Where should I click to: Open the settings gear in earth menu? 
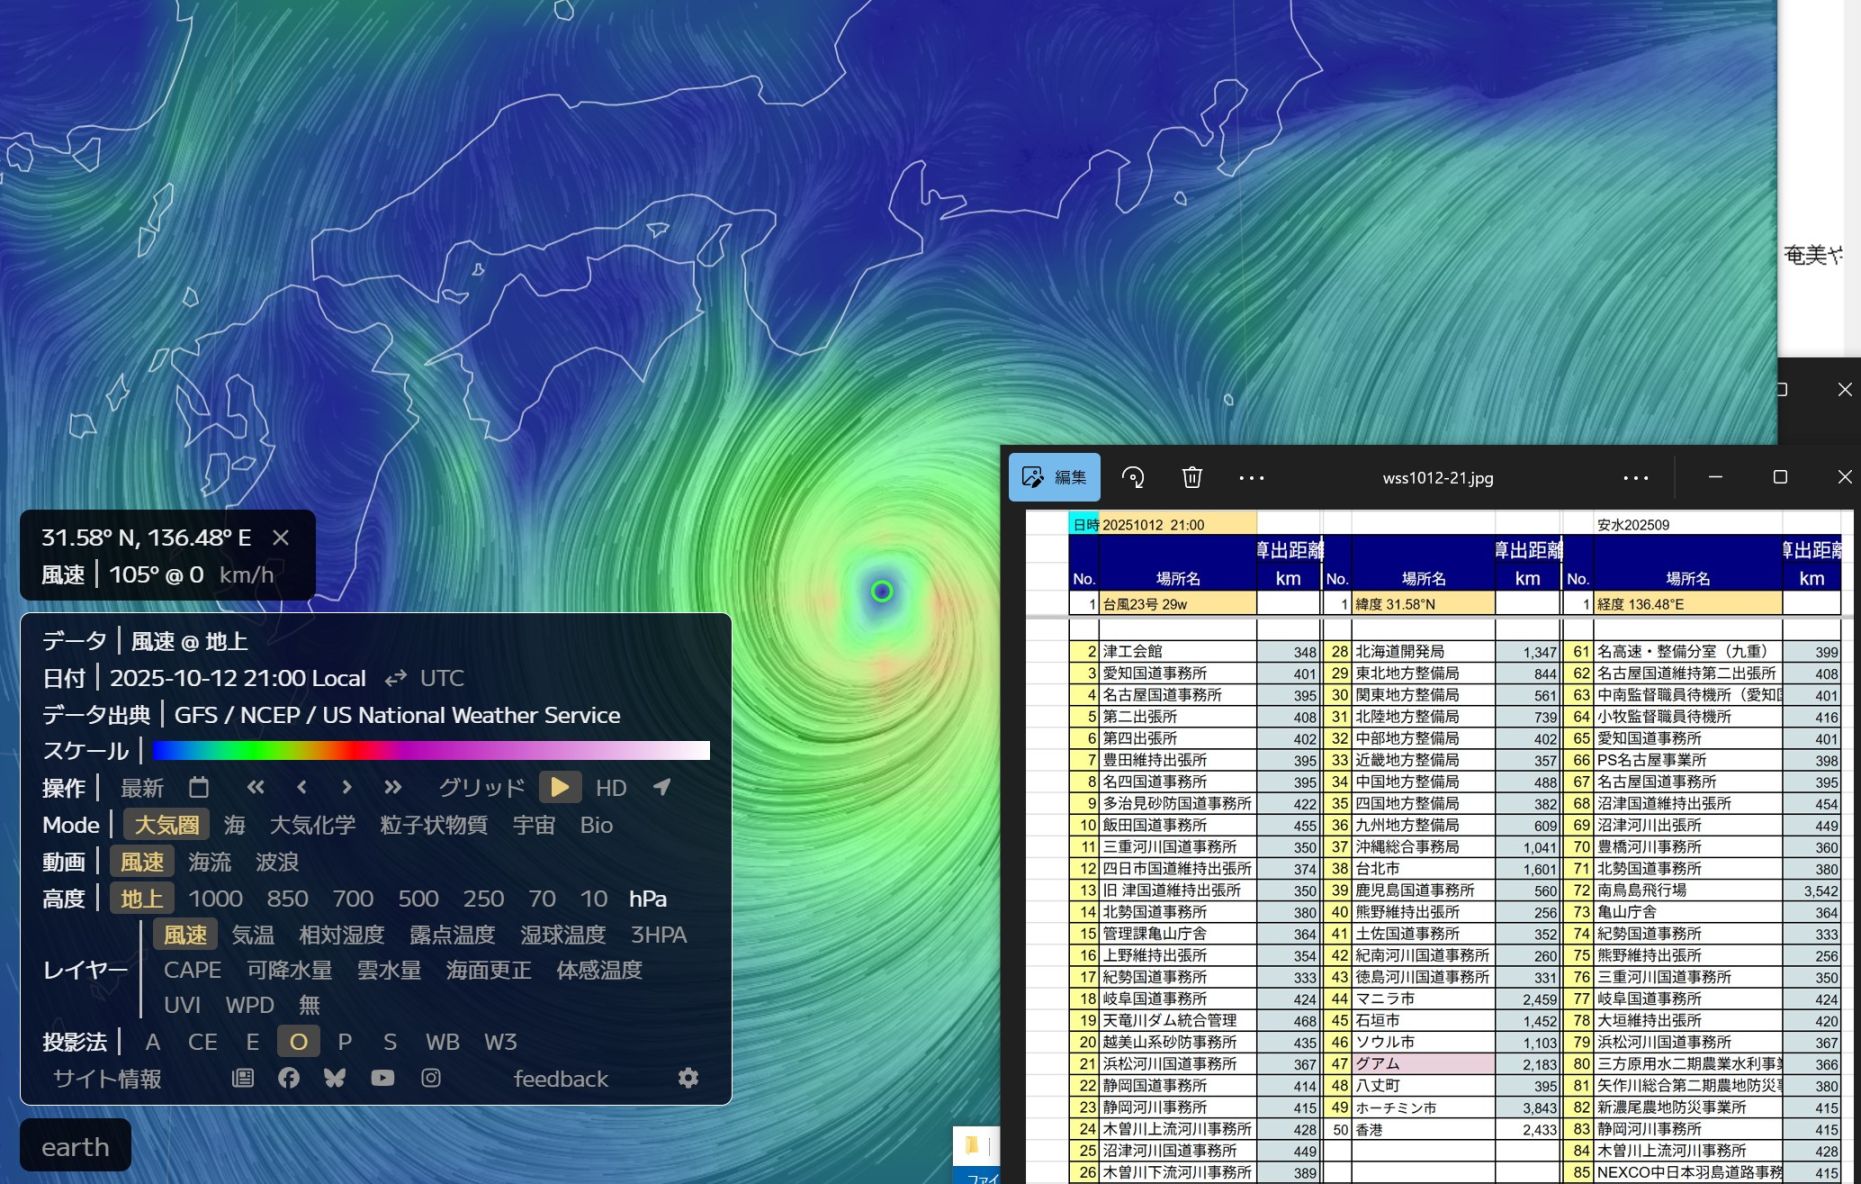pyautogui.click(x=688, y=1078)
